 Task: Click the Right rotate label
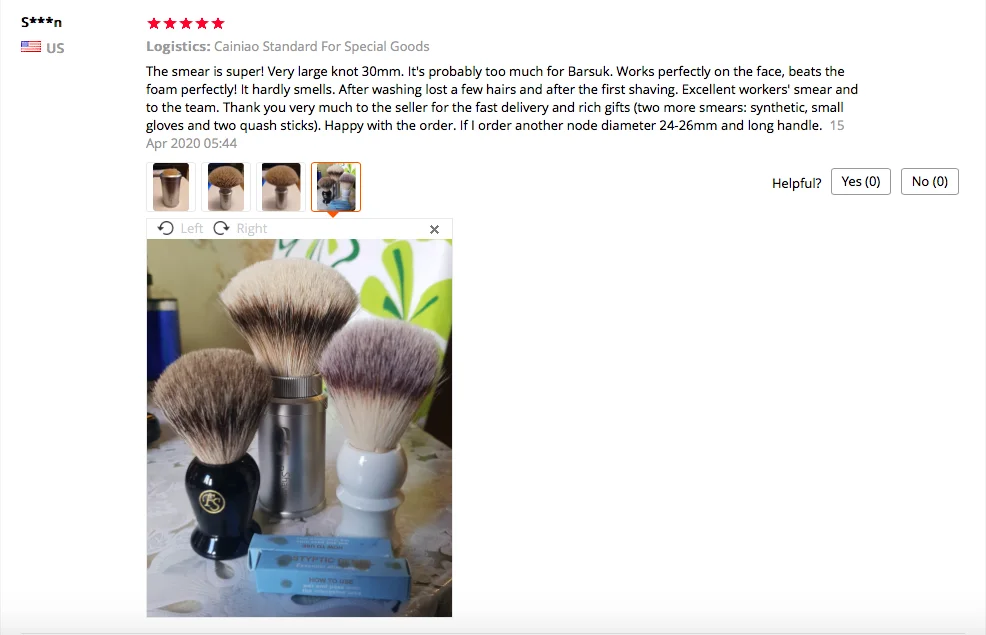(252, 229)
